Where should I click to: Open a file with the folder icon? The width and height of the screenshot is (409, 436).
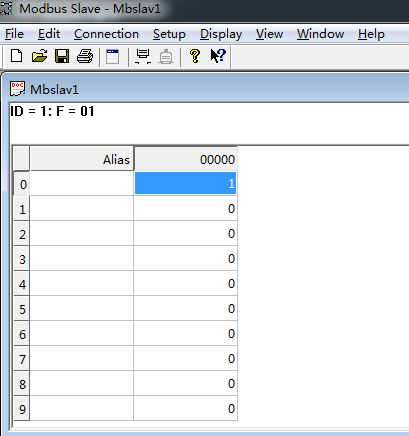[x=39, y=56]
